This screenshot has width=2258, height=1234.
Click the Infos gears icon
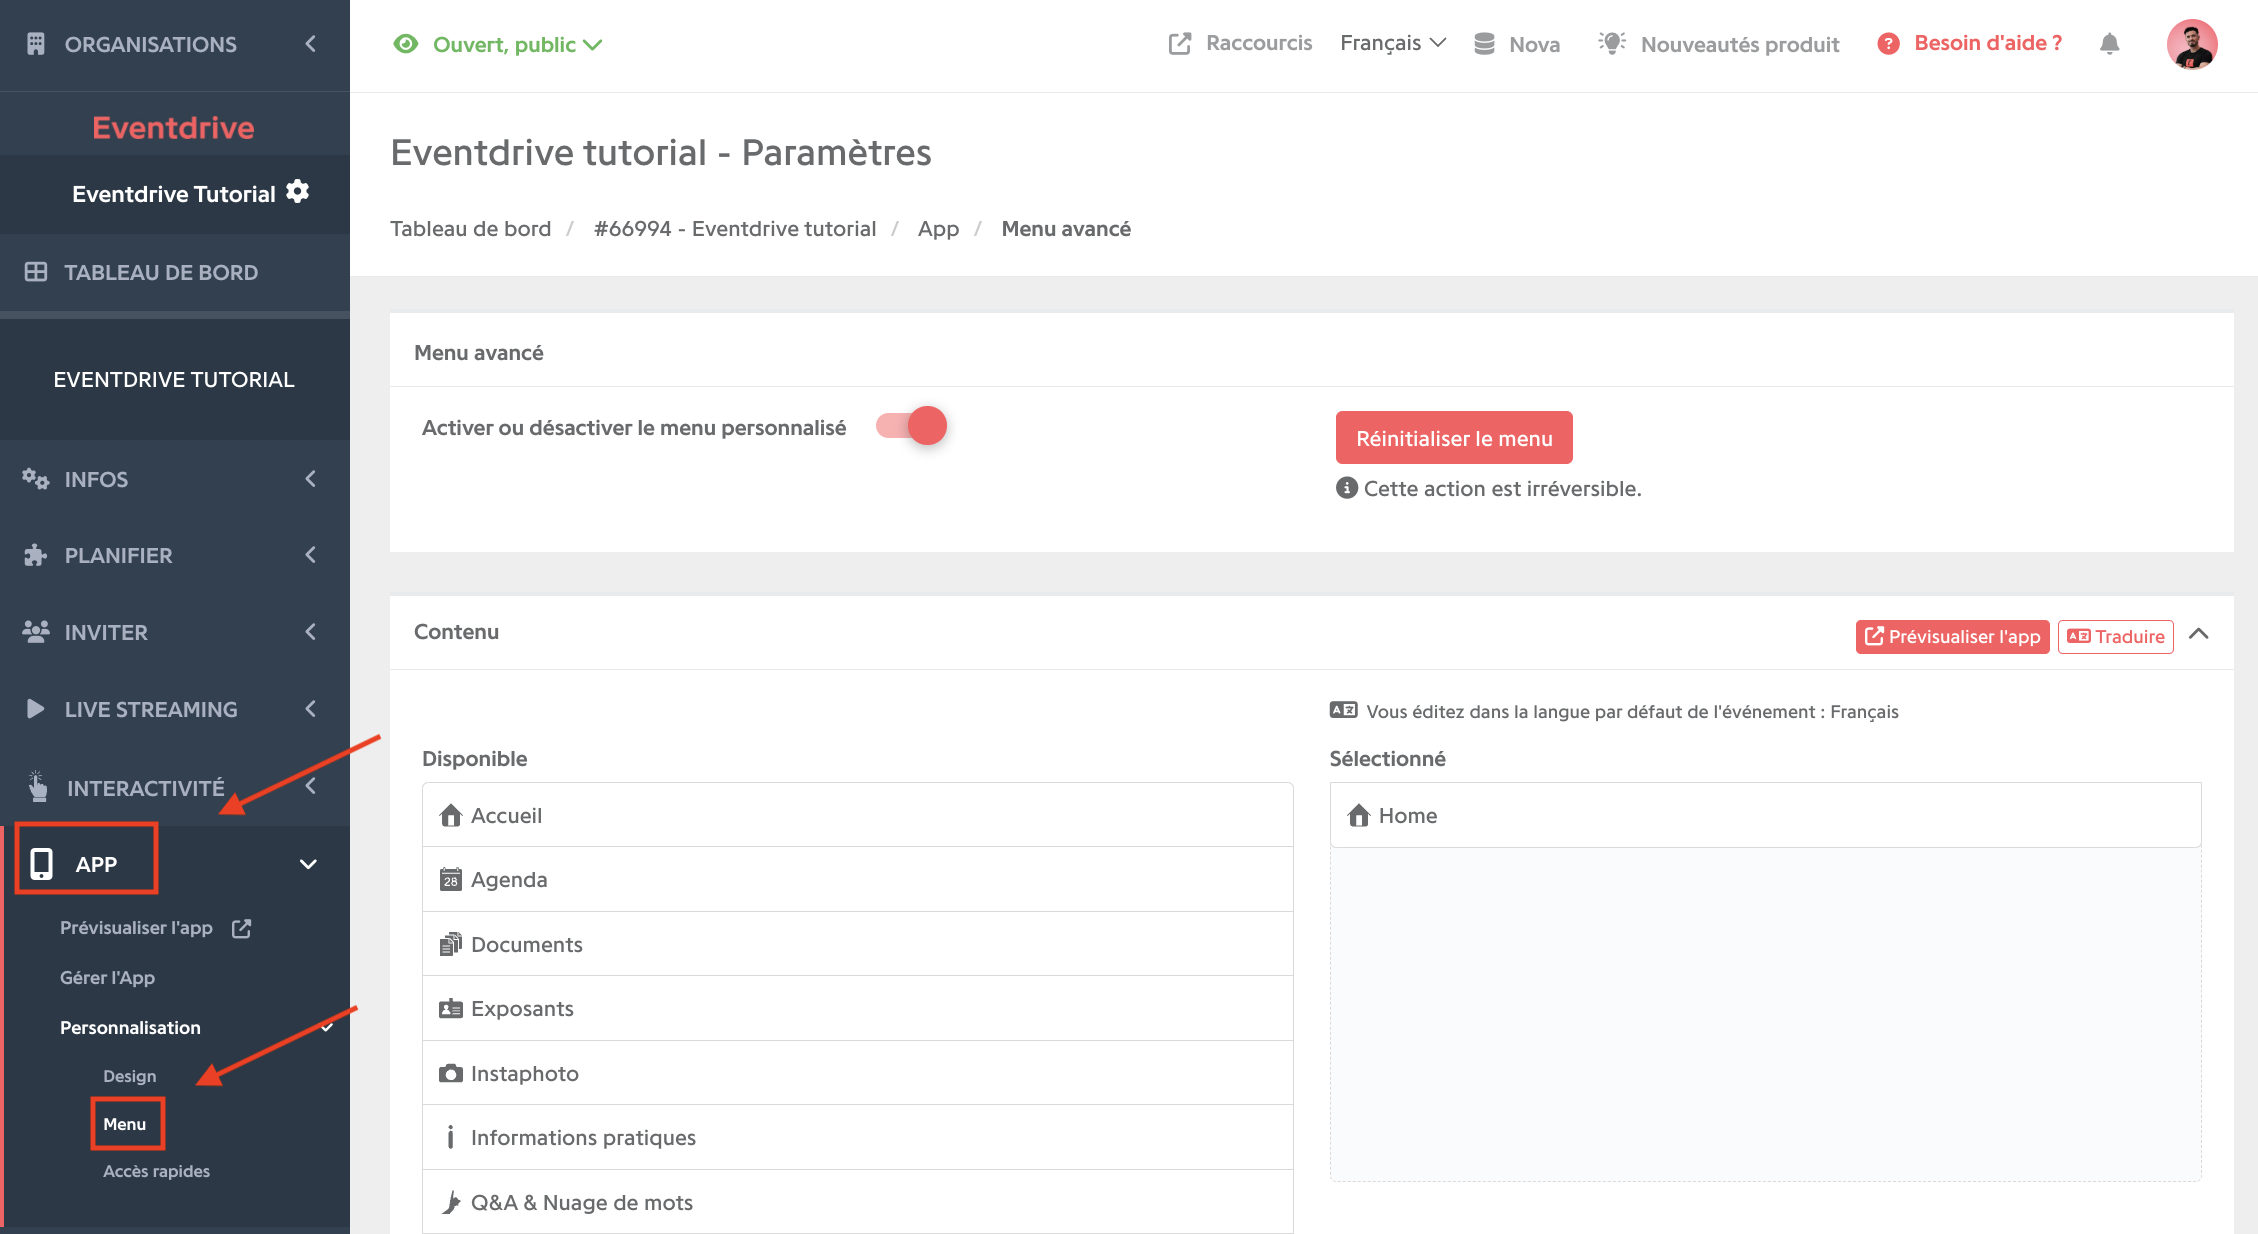(36, 479)
